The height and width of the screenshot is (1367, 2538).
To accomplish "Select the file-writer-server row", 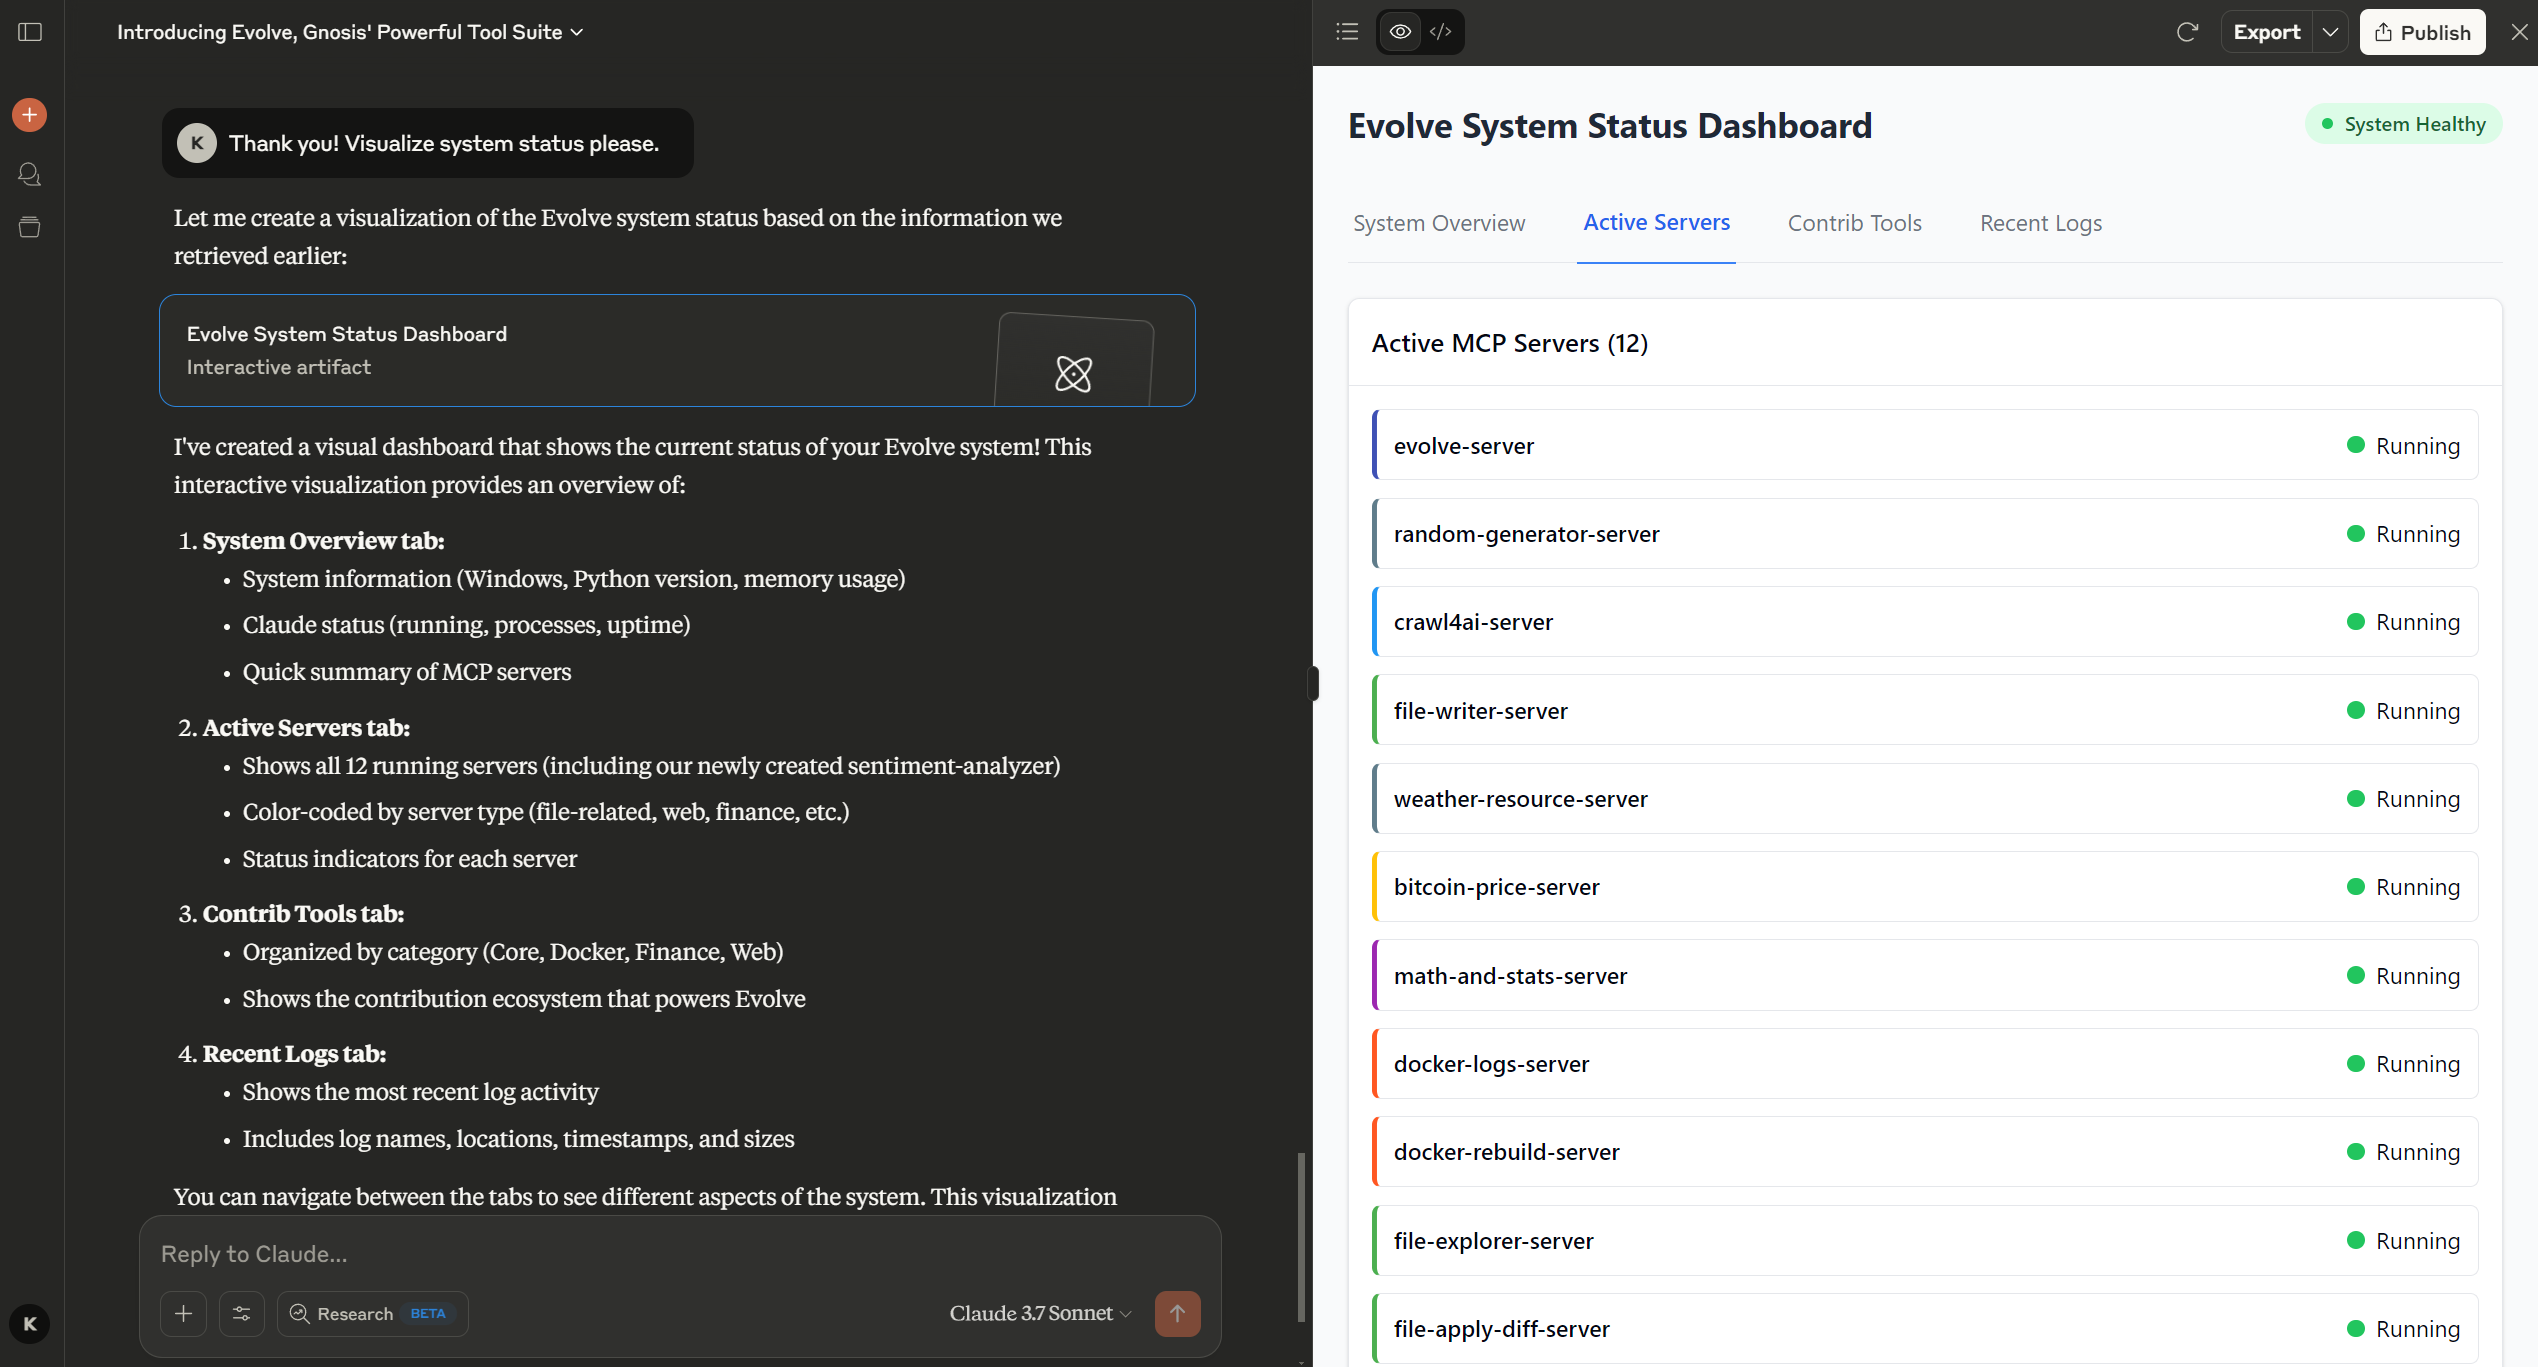I will [x=1925, y=711].
